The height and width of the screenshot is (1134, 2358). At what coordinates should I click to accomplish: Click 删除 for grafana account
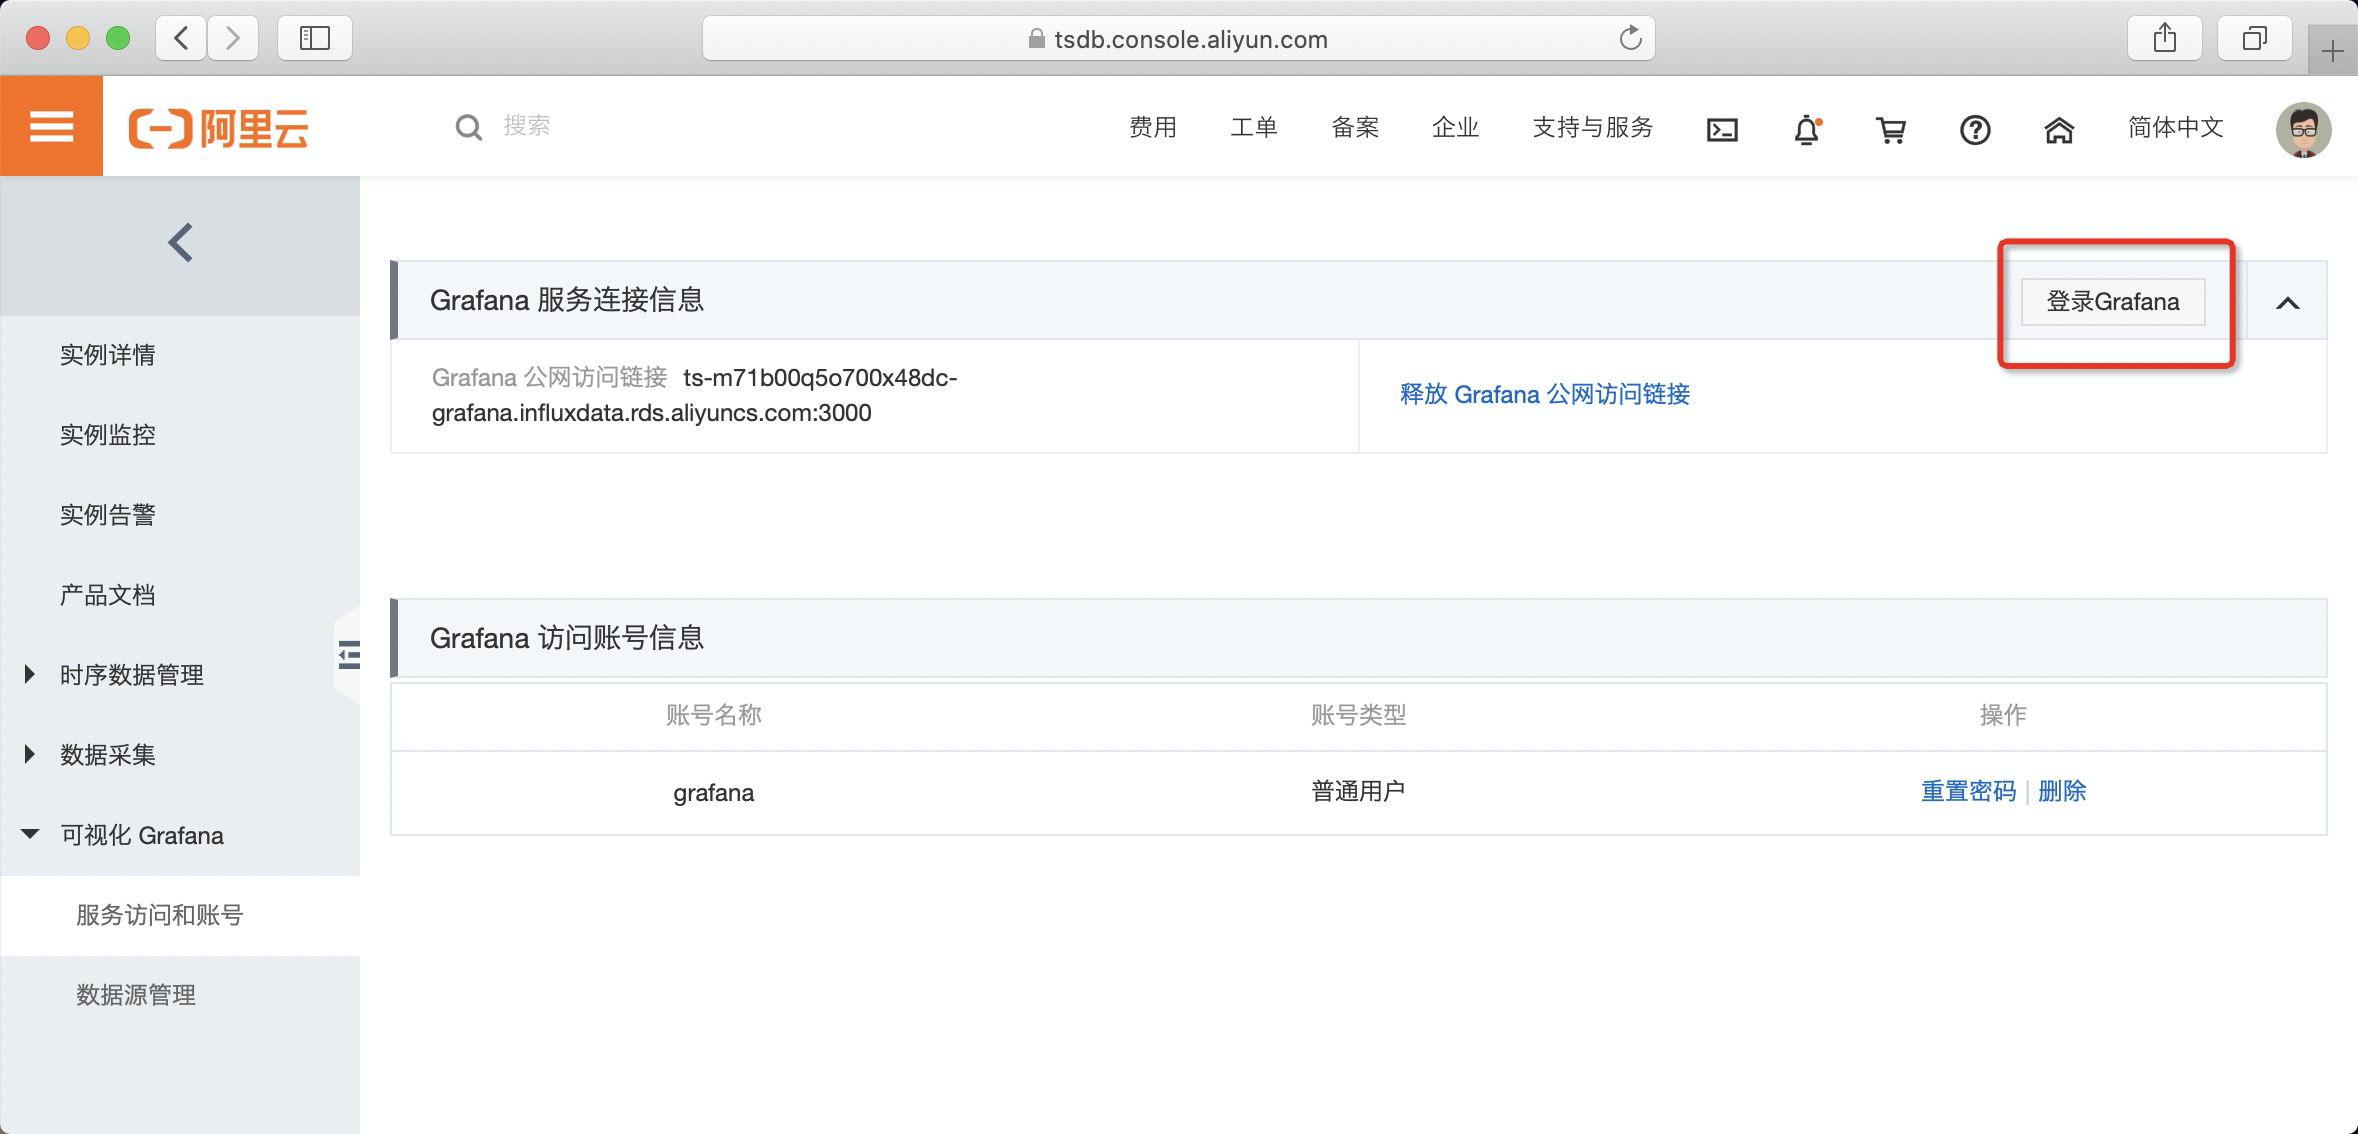point(2062,791)
